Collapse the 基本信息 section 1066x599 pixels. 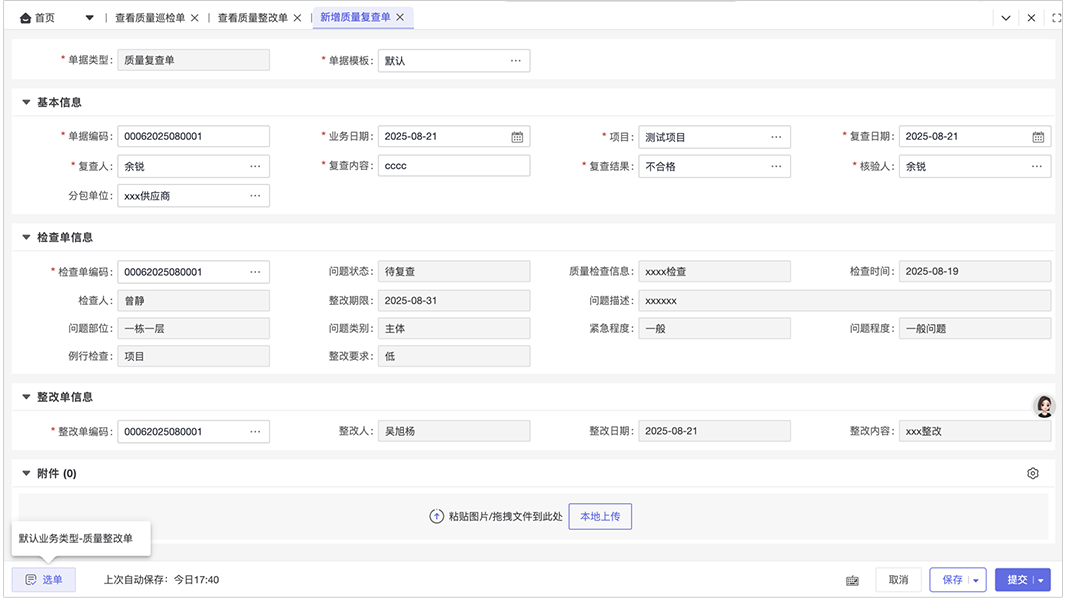click(26, 102)
